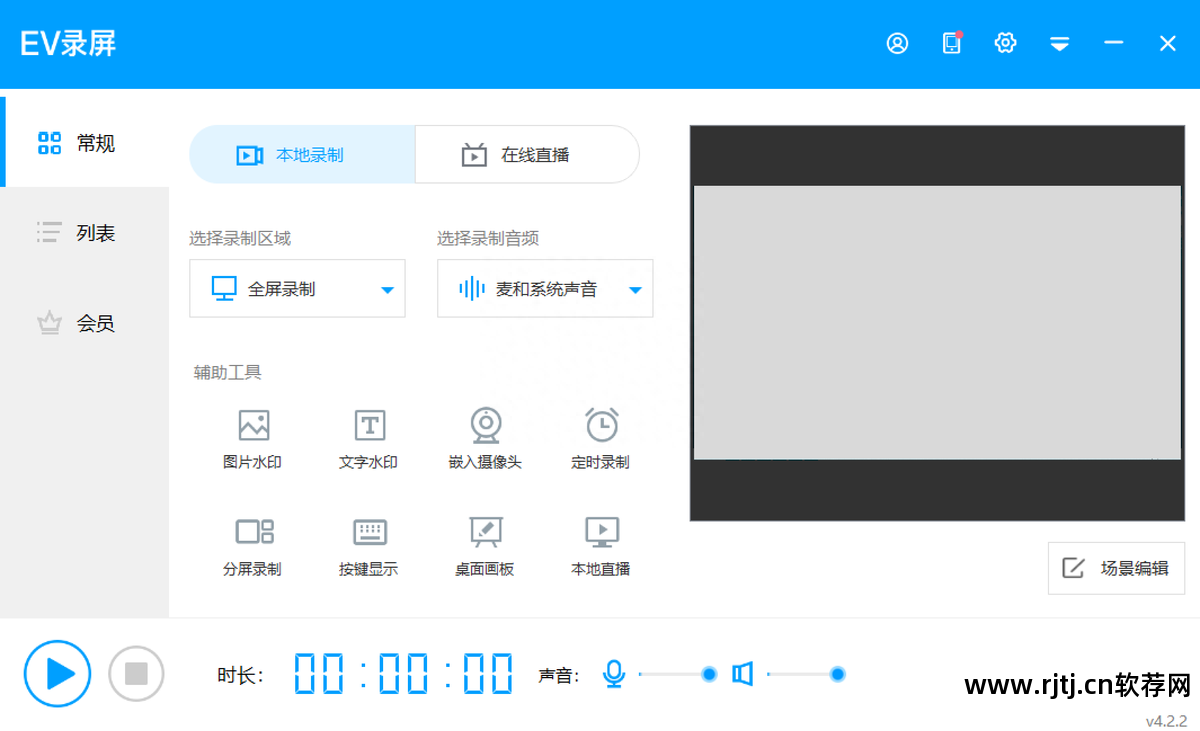
Task: Start recording with the blue play button
Action: click(58, 674)
